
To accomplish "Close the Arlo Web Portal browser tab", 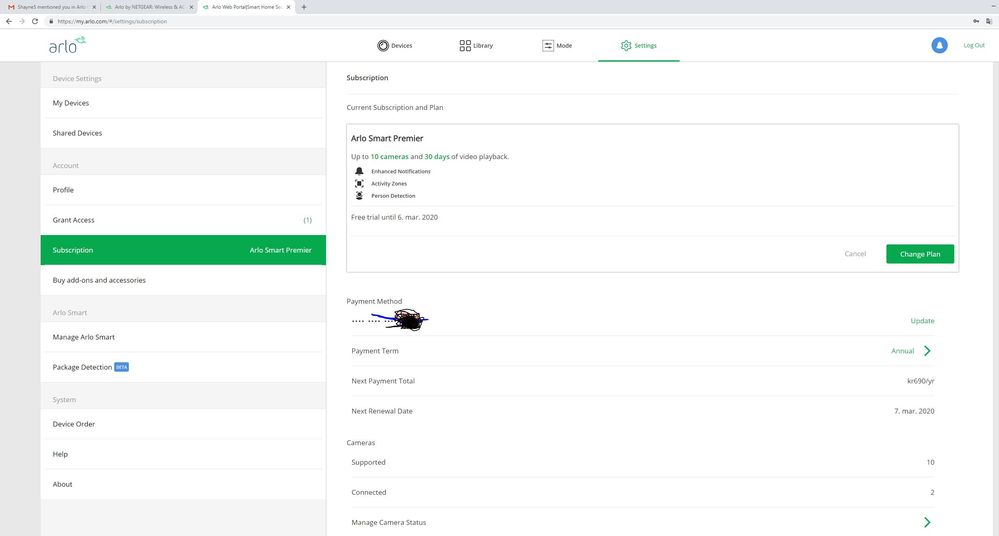I will [289, 7].
